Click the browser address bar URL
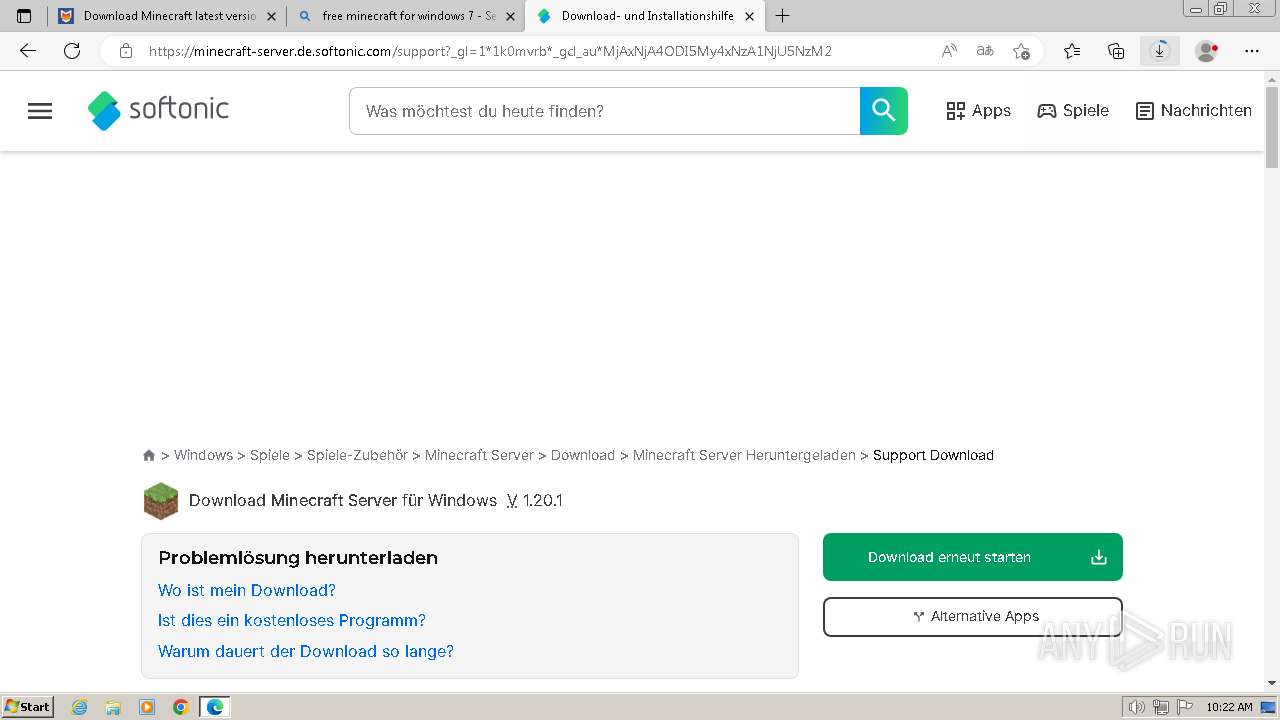The image size is (1280, 720). tap(490, 51)
